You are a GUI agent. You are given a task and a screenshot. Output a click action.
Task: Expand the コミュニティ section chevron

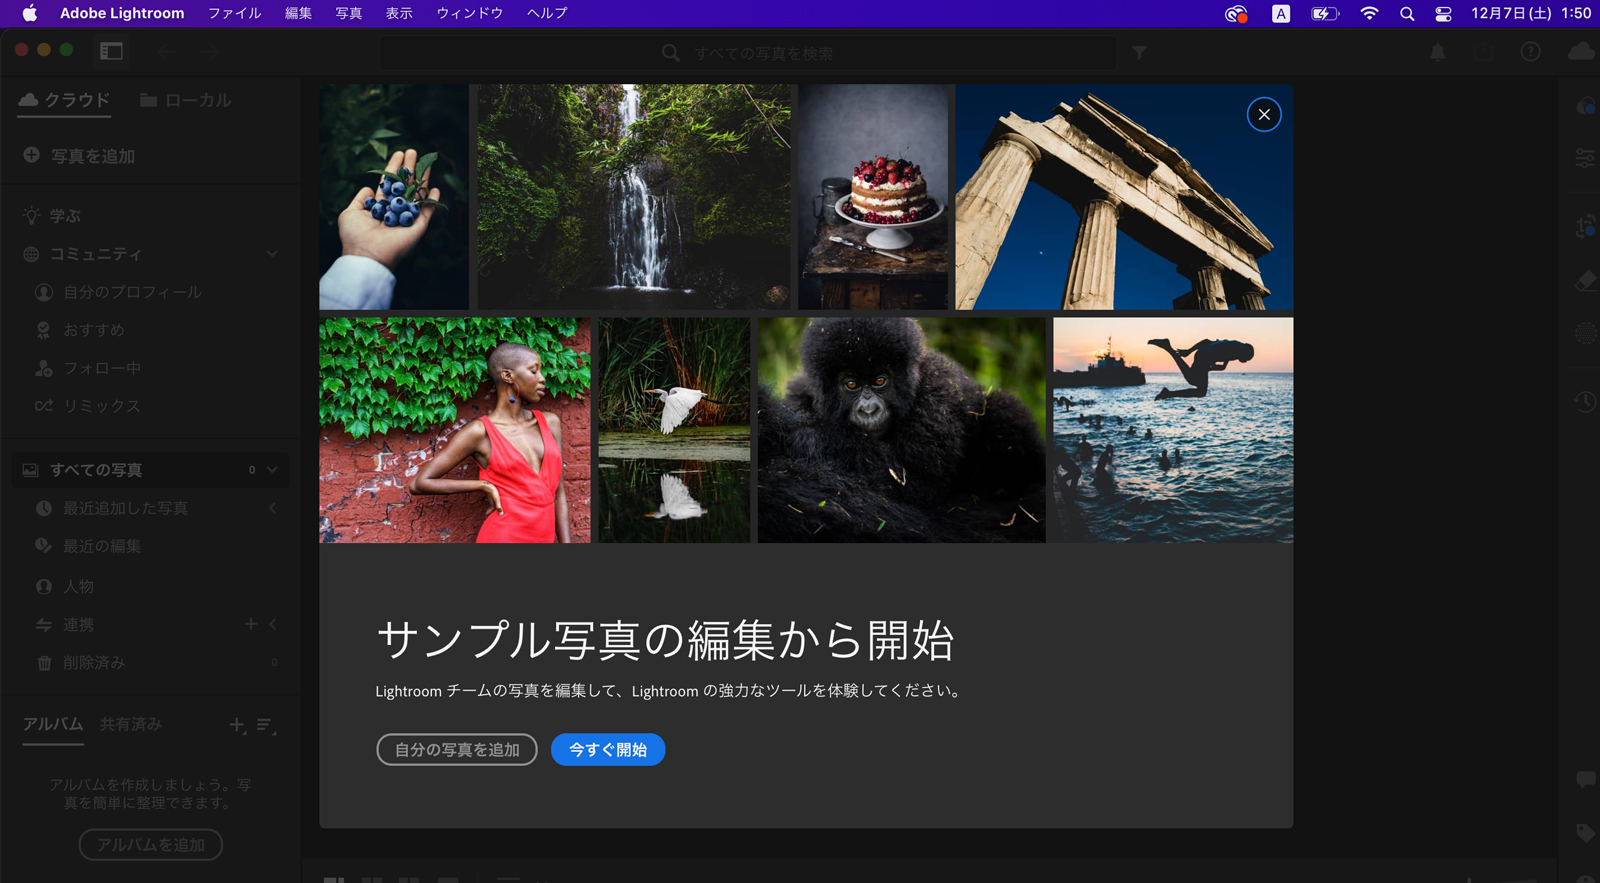point(272,254)
